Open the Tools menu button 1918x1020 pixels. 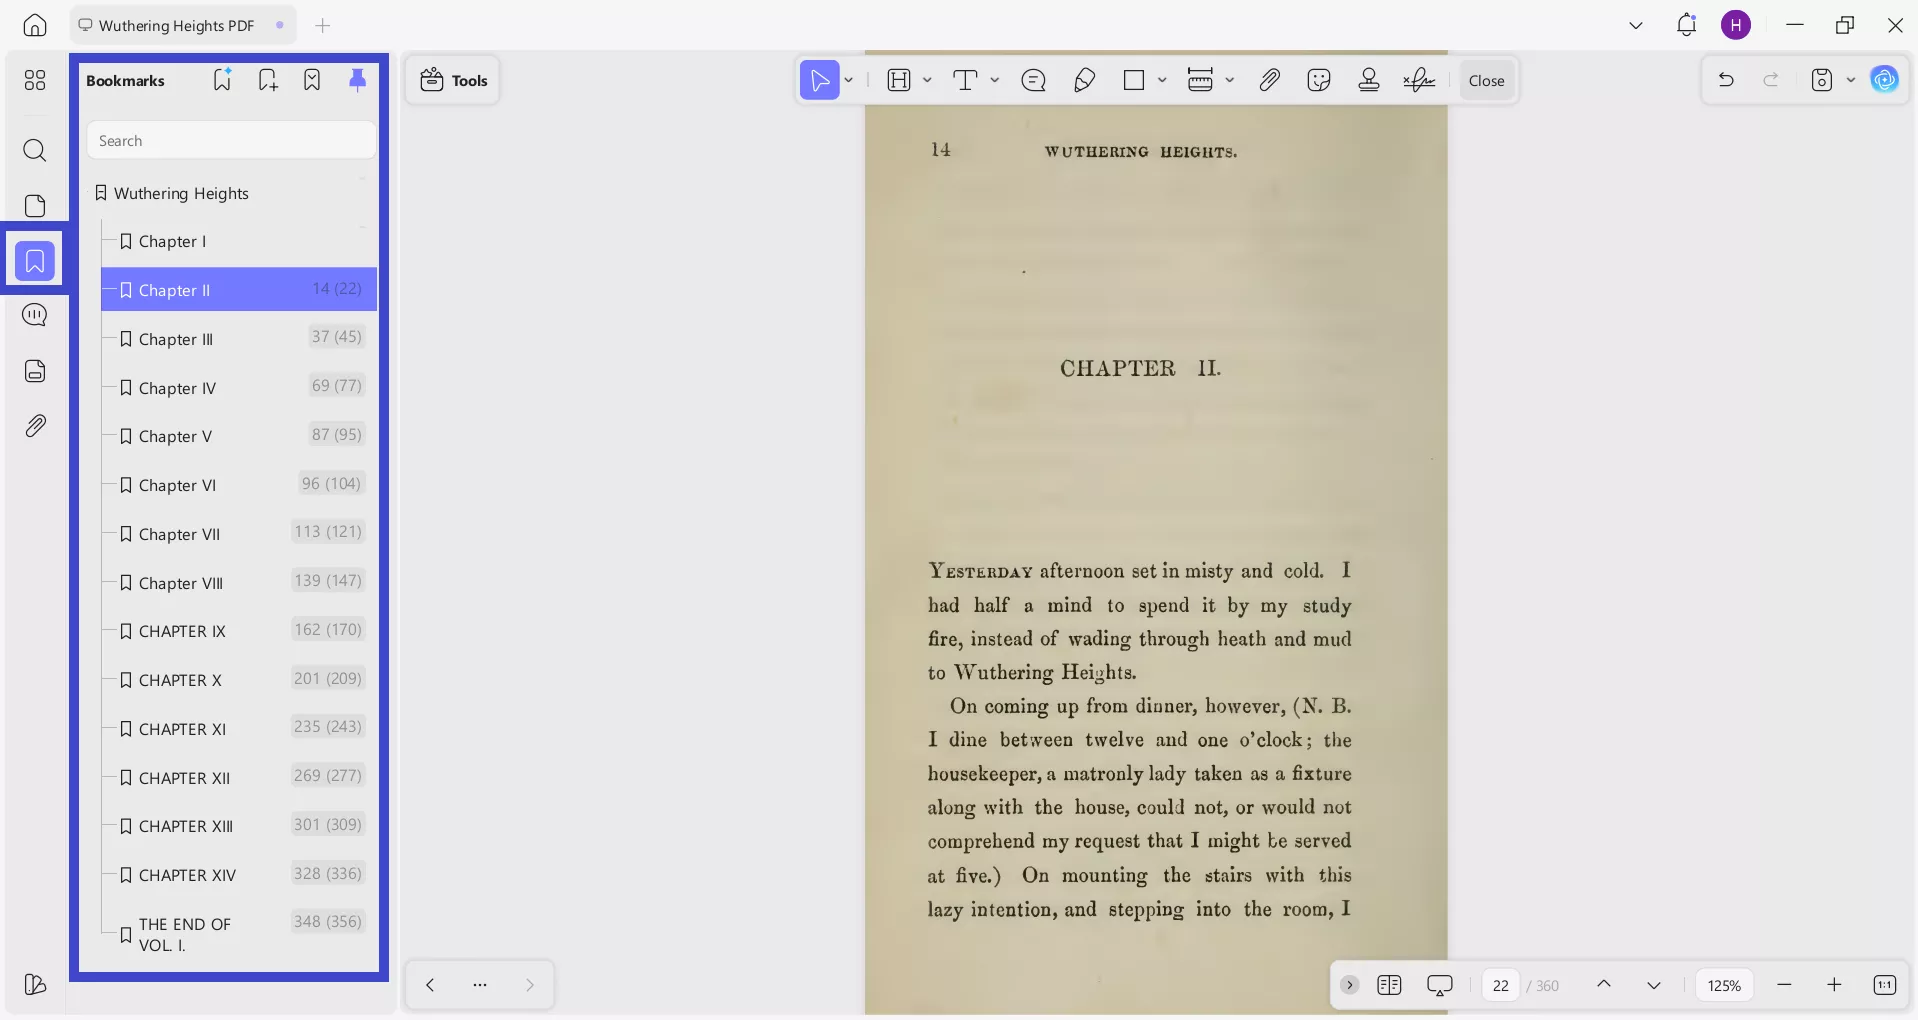click(453, 80)
